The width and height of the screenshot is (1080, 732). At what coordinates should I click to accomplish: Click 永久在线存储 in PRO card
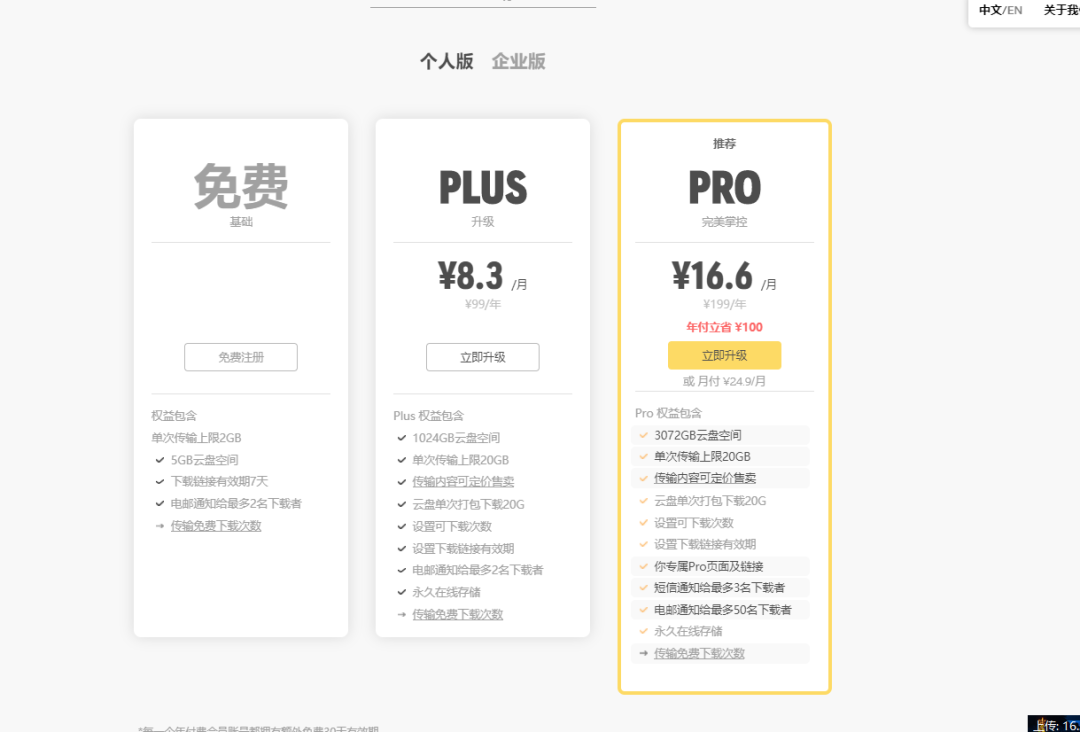(688, 631)
